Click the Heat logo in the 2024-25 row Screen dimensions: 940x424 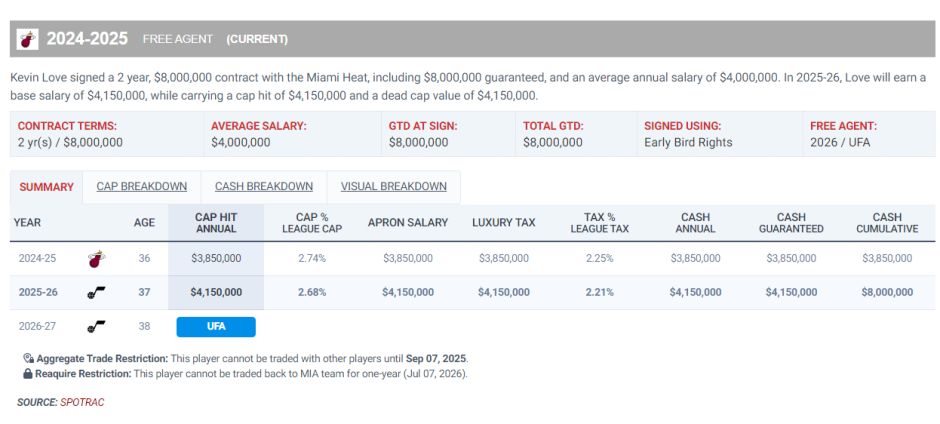(96, 258)
